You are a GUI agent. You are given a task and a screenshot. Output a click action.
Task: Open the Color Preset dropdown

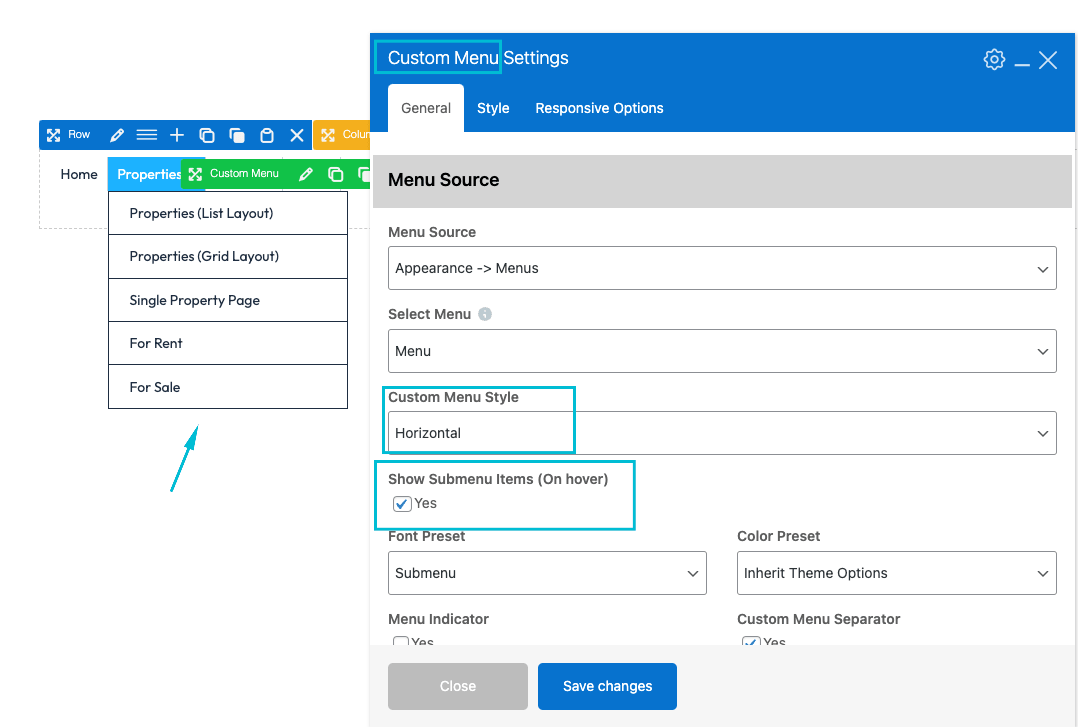click(x=896, y=573)
